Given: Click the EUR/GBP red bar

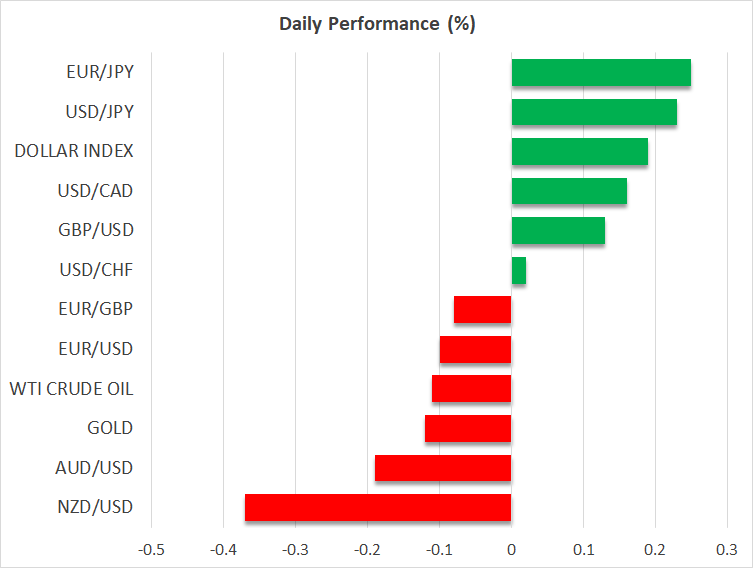Looking at the screenshot, I should coord(482,310).
